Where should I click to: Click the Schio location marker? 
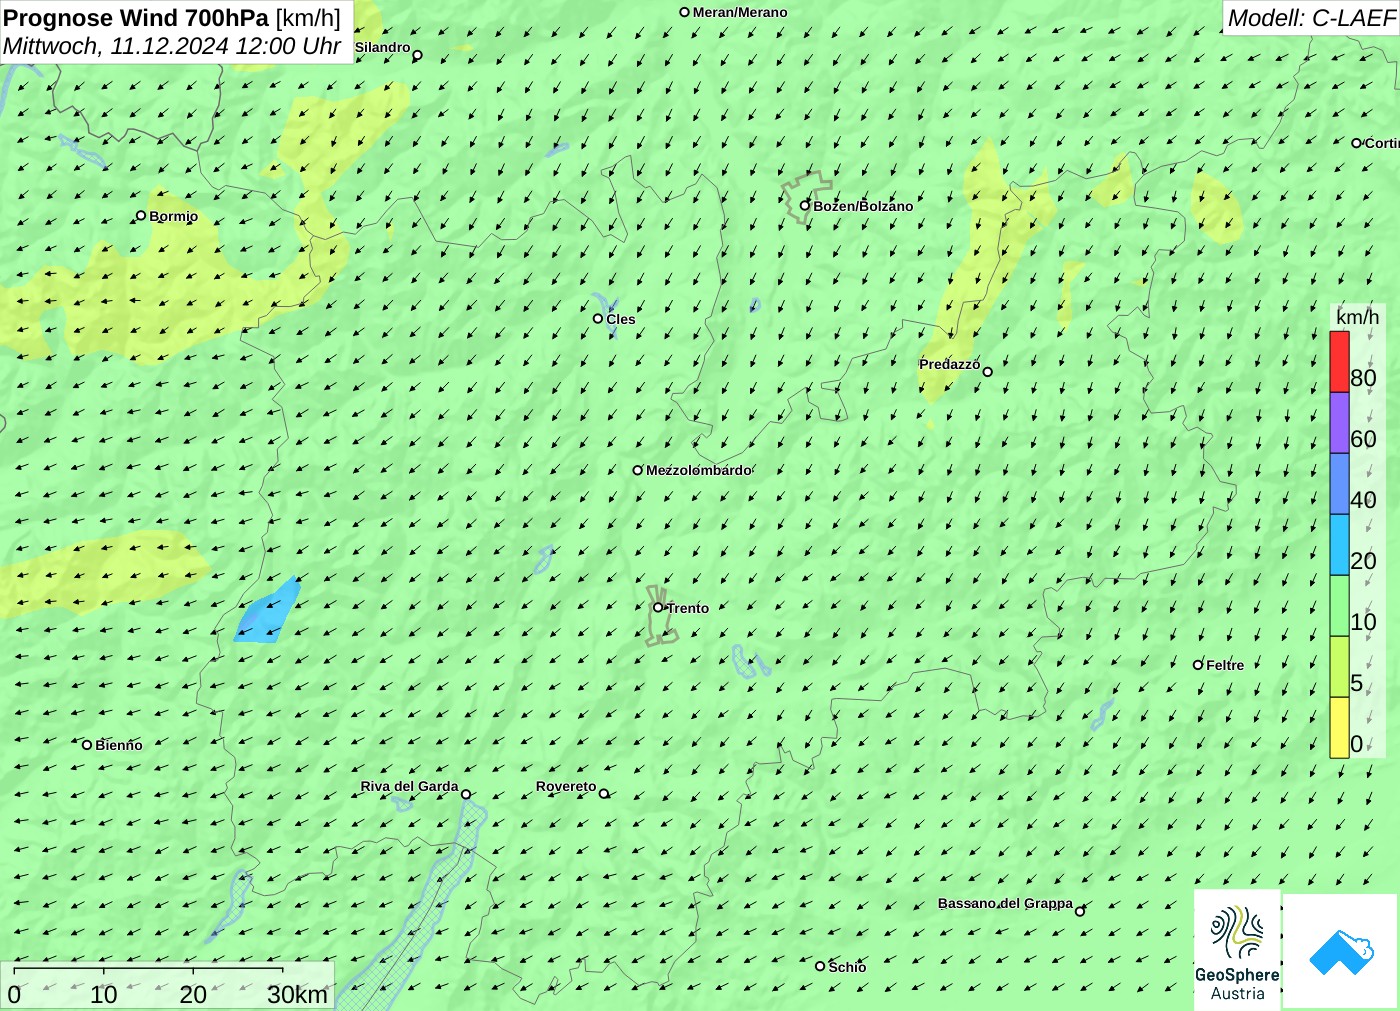[820, 967]
